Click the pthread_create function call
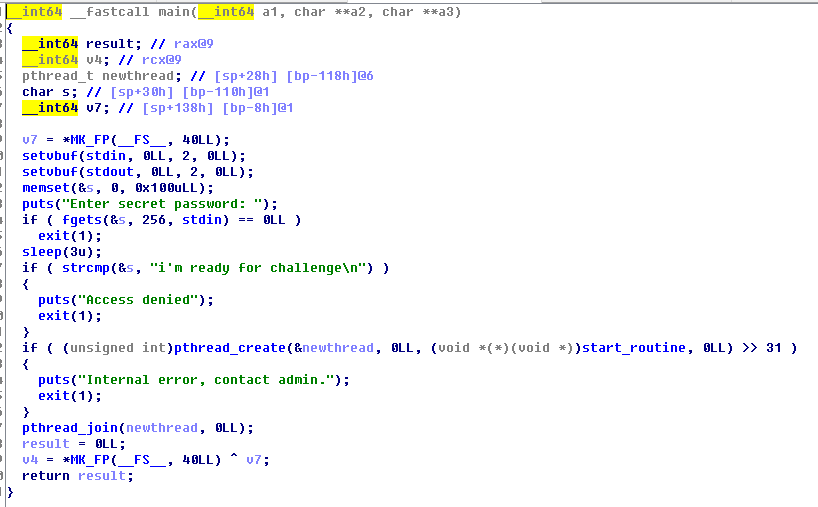The height and width of the screenshot is (507, 818). pyautogui.click(x=230, y=348)
